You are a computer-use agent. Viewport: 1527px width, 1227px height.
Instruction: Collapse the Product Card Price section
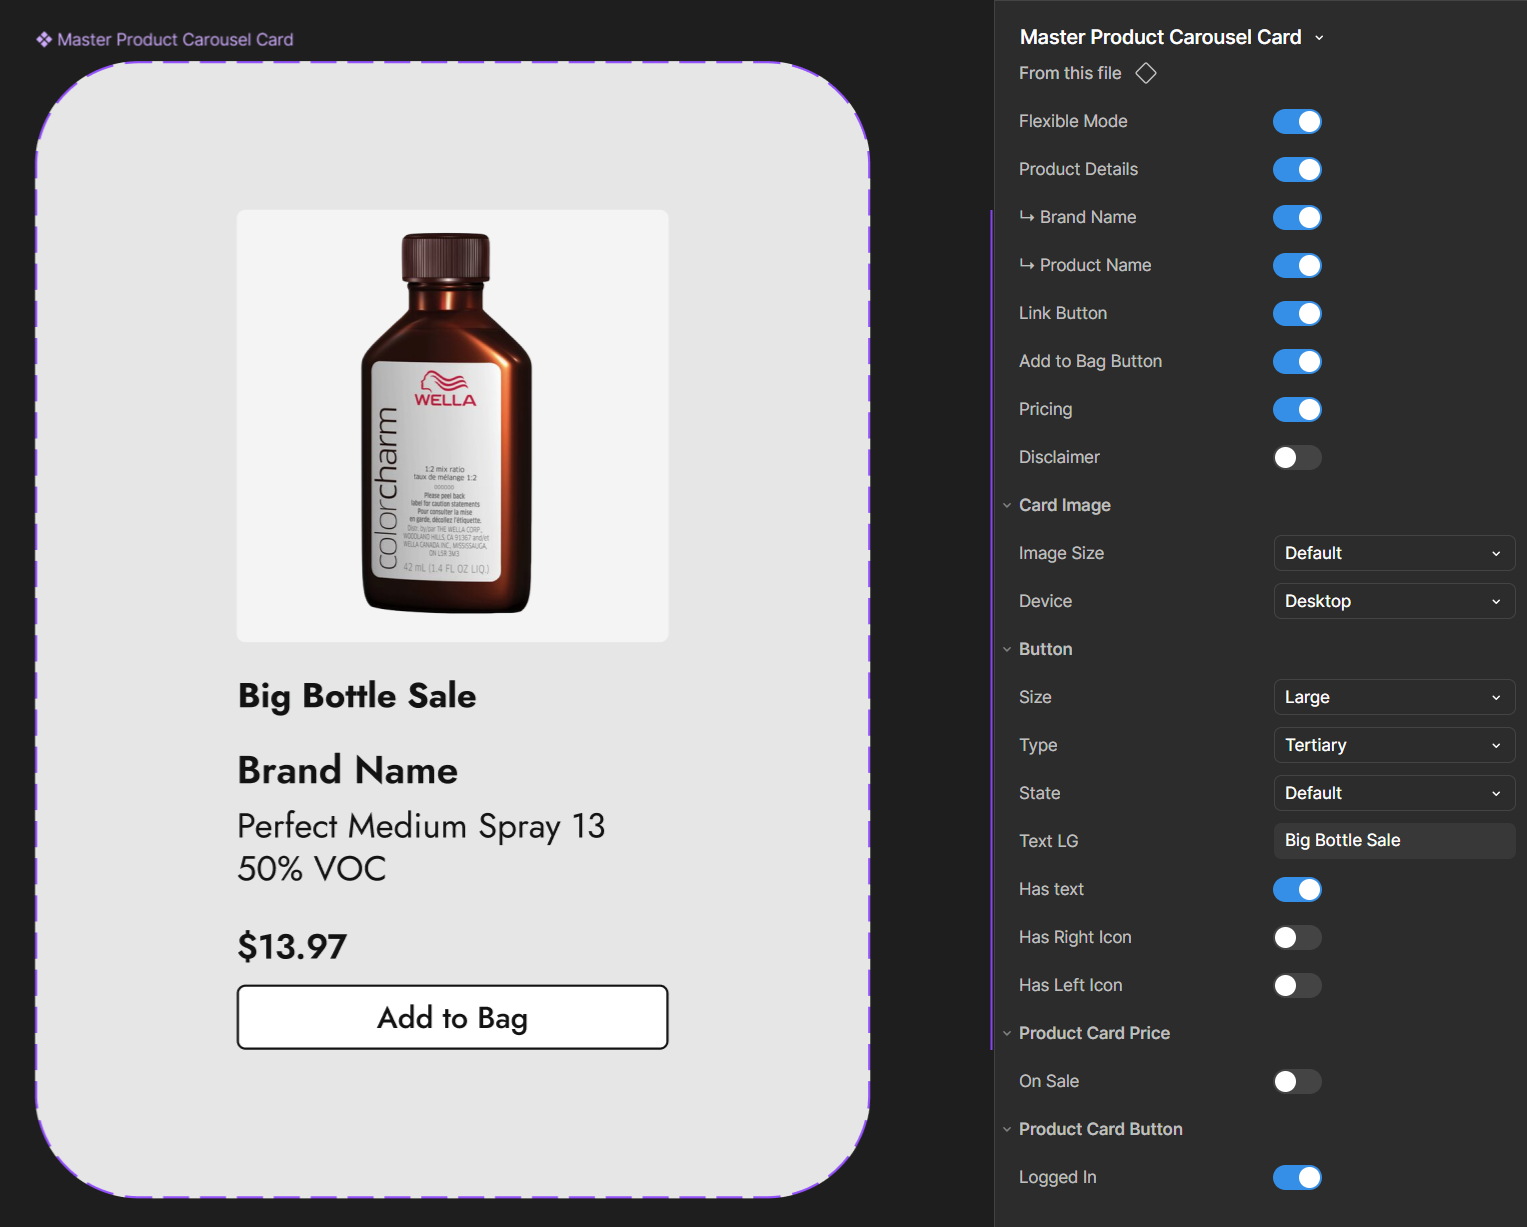pos(1007,1034)
